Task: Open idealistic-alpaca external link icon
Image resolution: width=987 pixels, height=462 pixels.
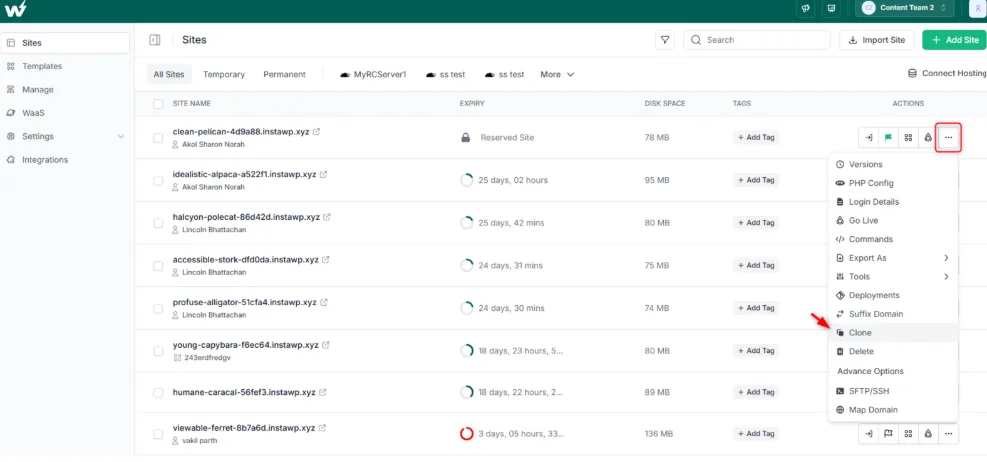Action: click(324, 174)
